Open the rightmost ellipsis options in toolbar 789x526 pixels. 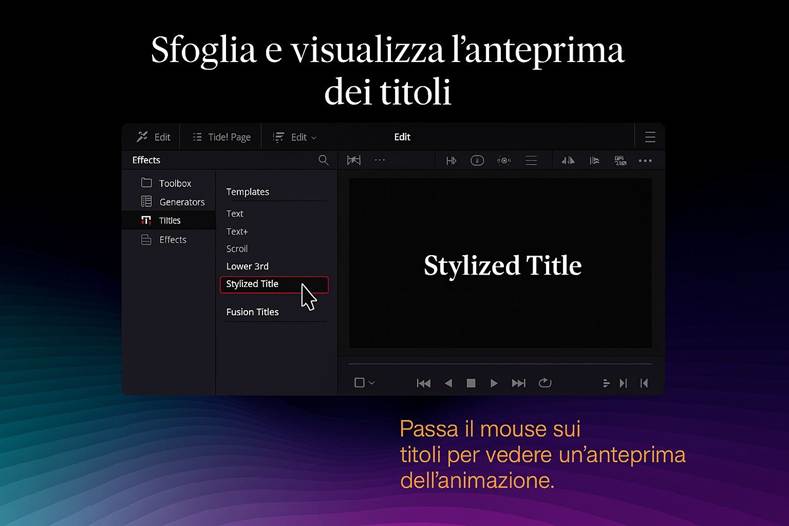(x=645, y=161)
